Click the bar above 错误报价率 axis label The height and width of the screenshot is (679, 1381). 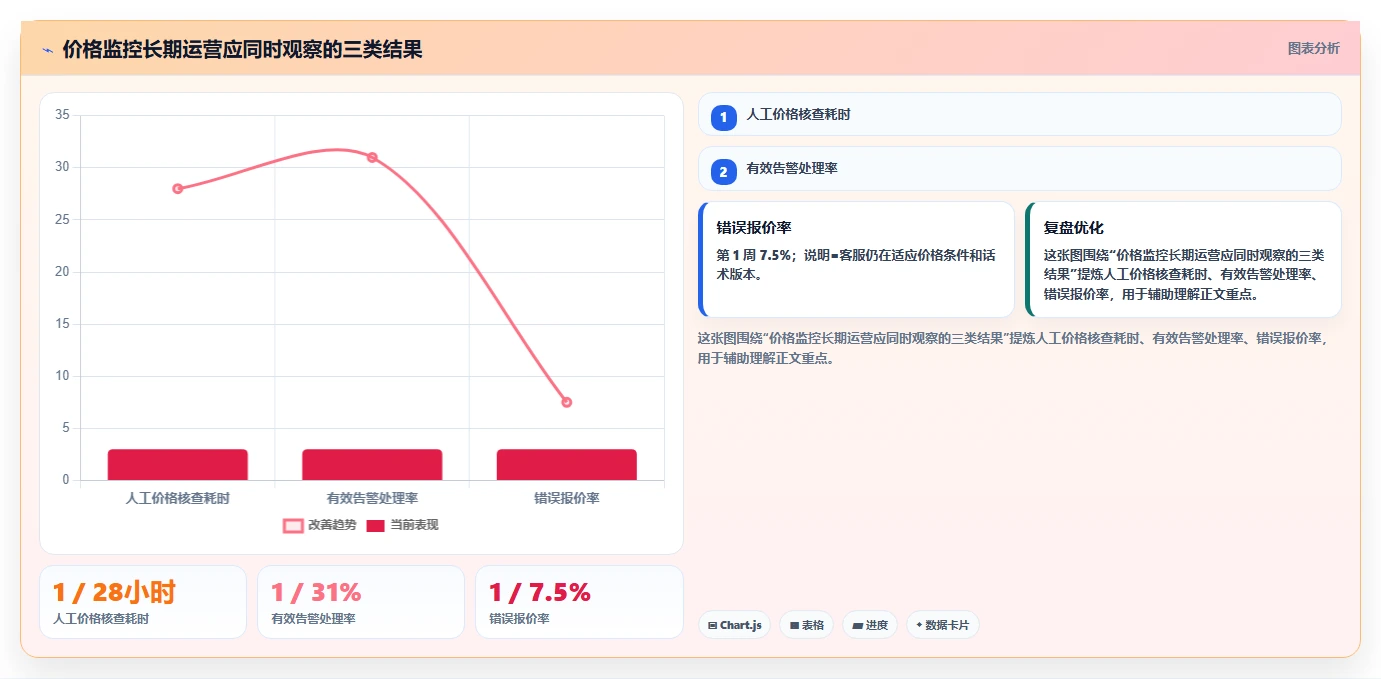[x=567, y=465]
